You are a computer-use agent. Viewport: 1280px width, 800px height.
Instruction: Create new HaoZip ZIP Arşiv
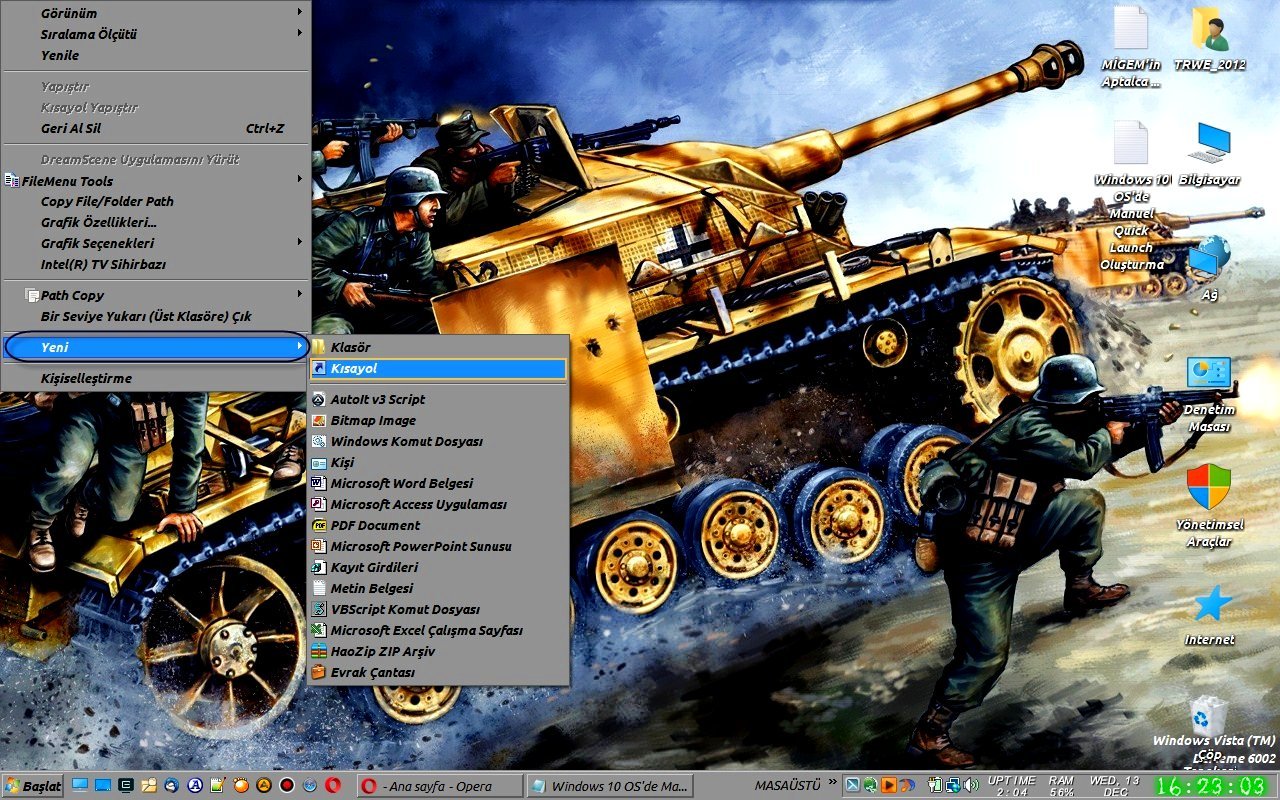click(439, 651)
